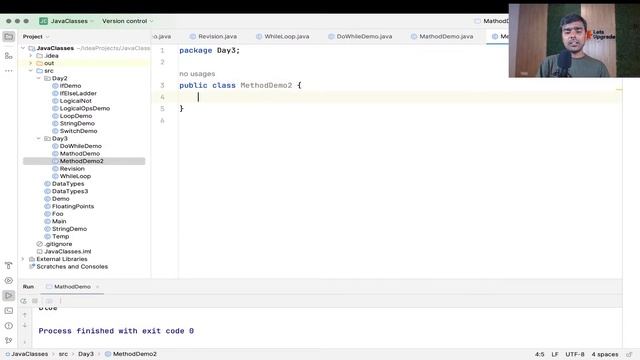Open the Version control dropdown
The image size is (640, 360).
click(x=127, y=21)
